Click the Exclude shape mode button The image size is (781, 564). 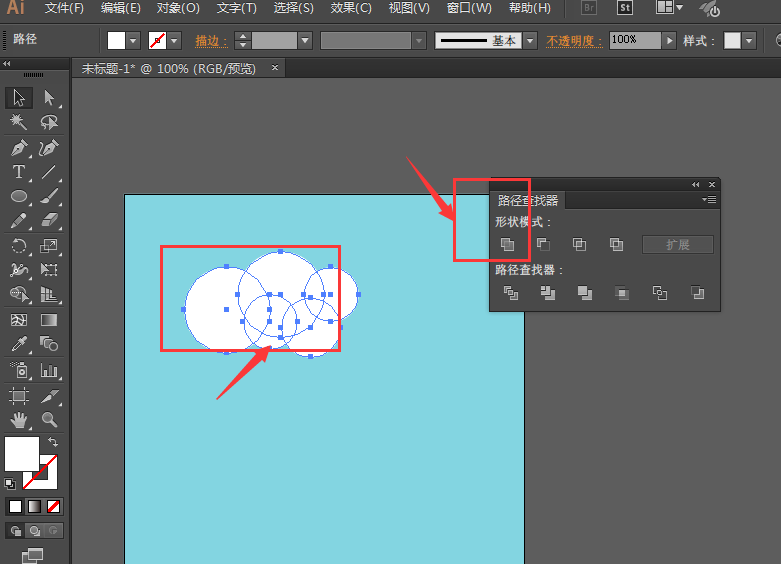click(616, 244)
